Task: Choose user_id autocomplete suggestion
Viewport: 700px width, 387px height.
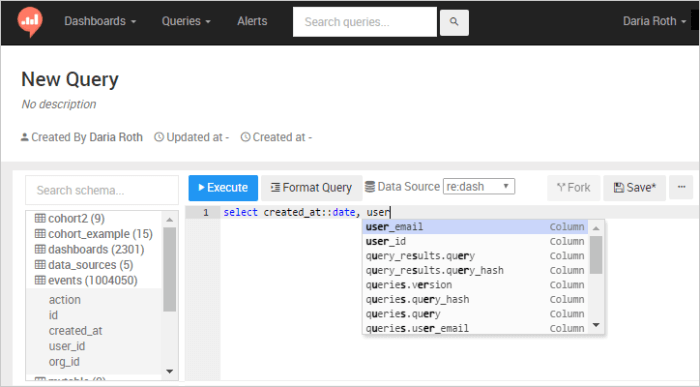Action: click(475, 241)
